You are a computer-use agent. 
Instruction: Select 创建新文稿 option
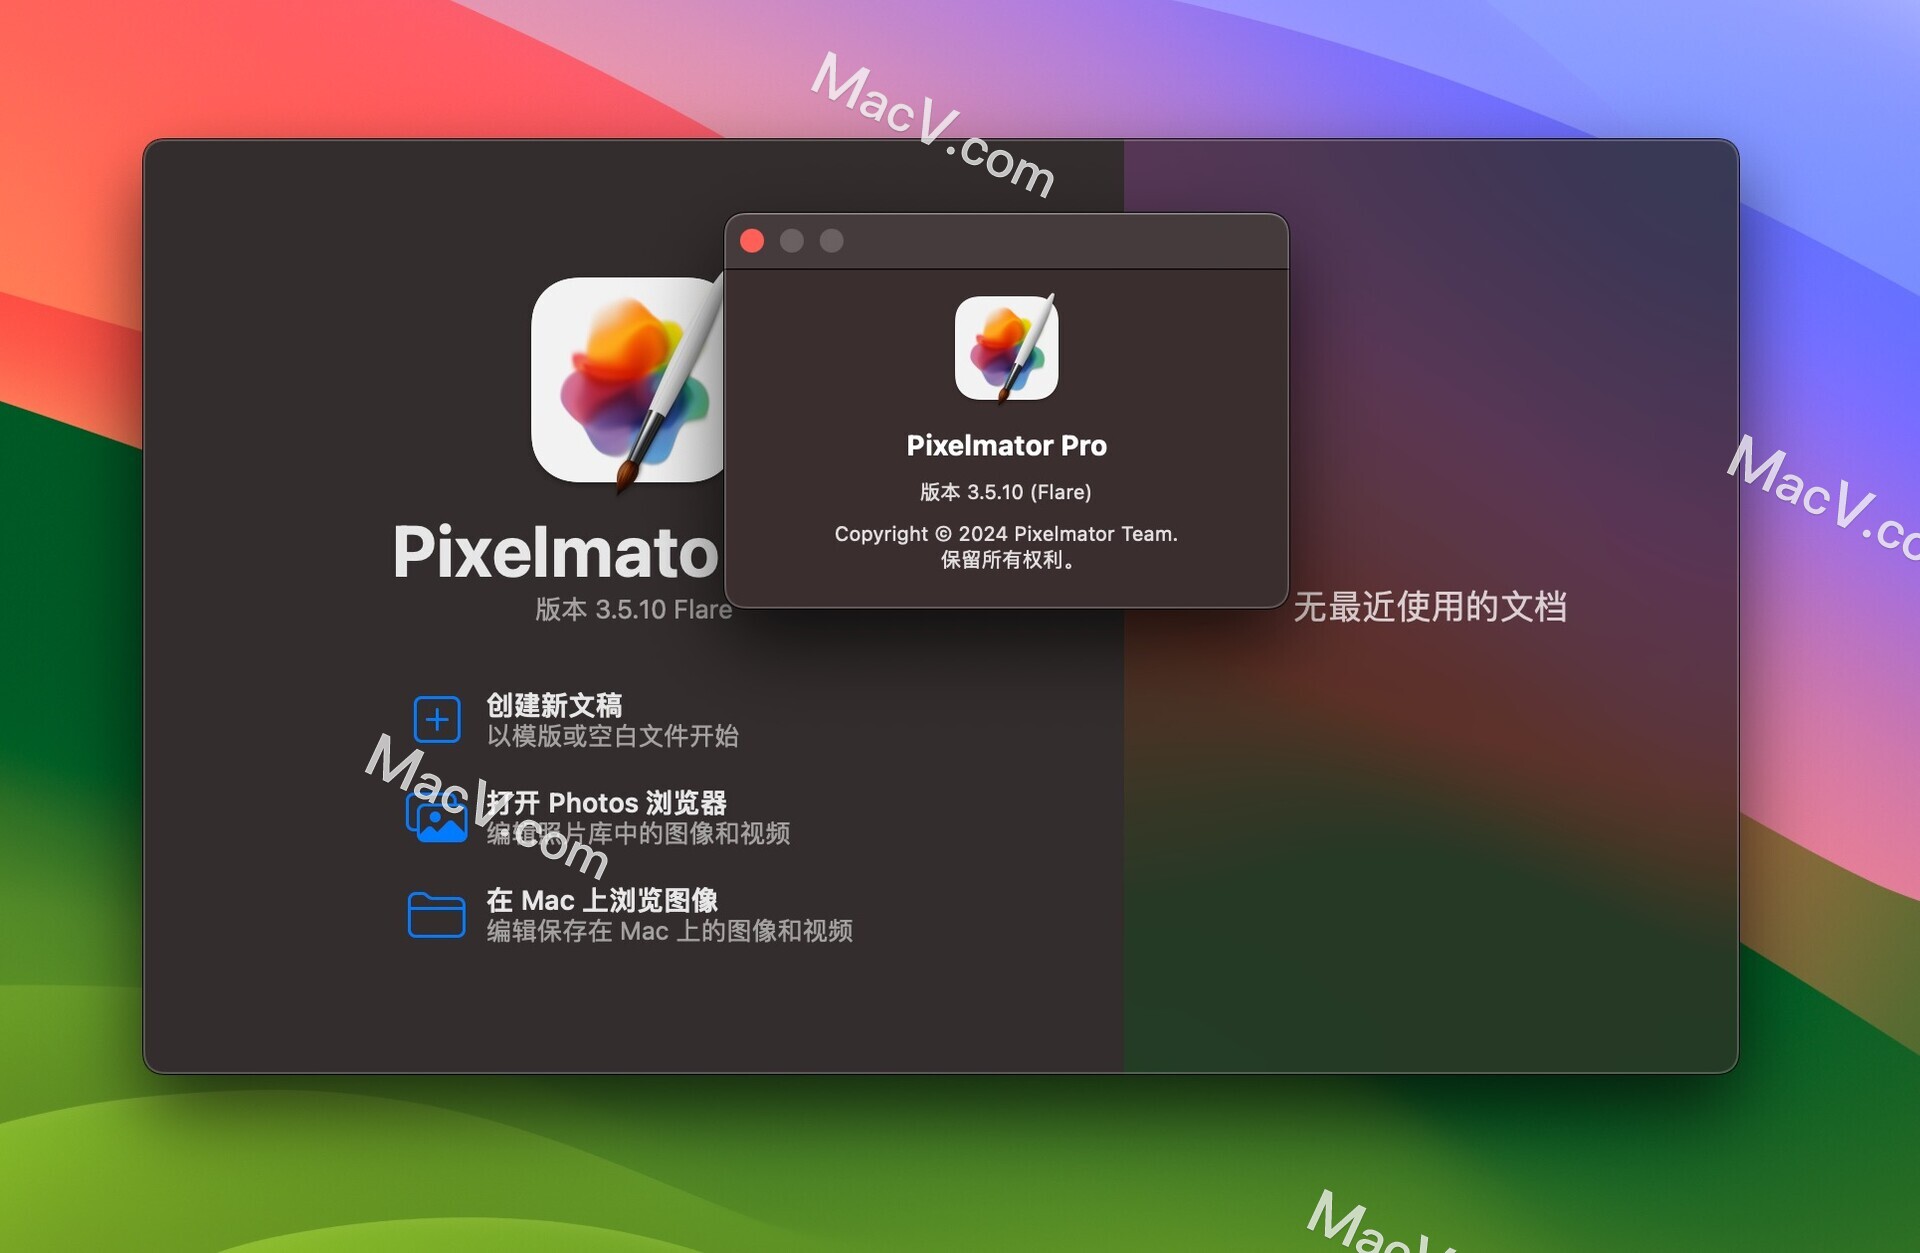555,705
